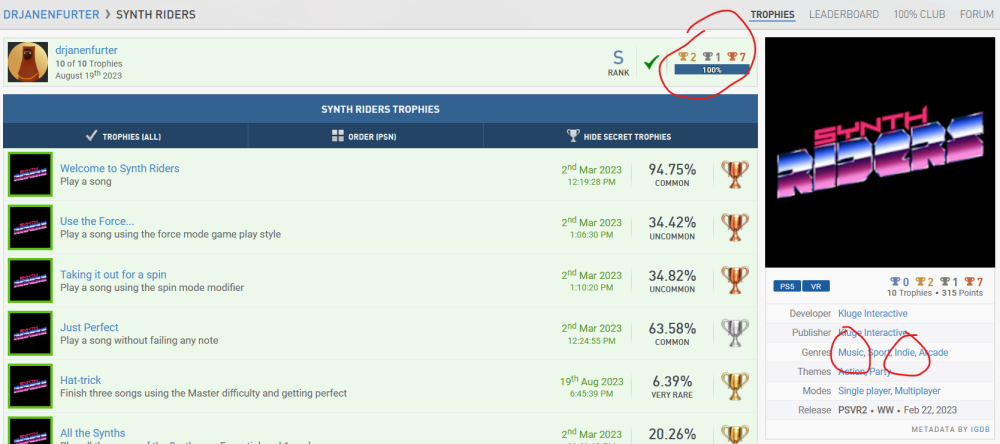Click the gold trophy icon for Hat-trick
Image resolution: width=1000 pixels, height=444 pixels.
tap(735, 386)
